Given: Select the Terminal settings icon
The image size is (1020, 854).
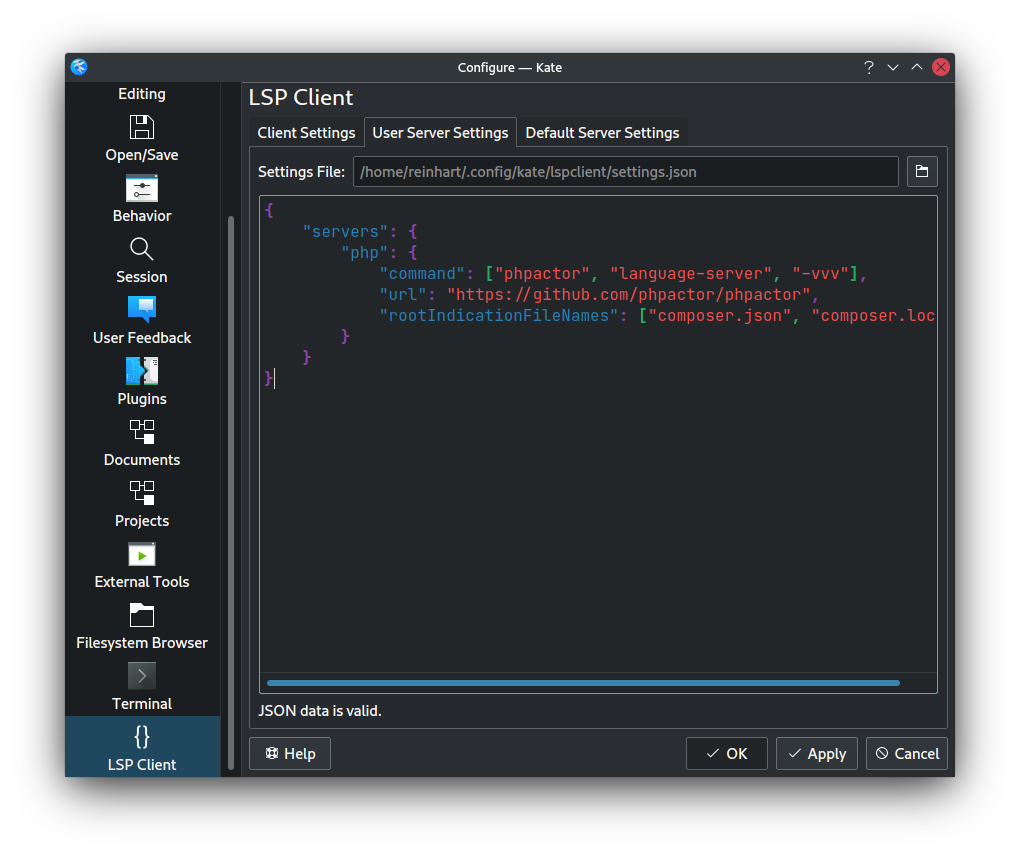Looking at the screenshot, I should coord(141,675).
